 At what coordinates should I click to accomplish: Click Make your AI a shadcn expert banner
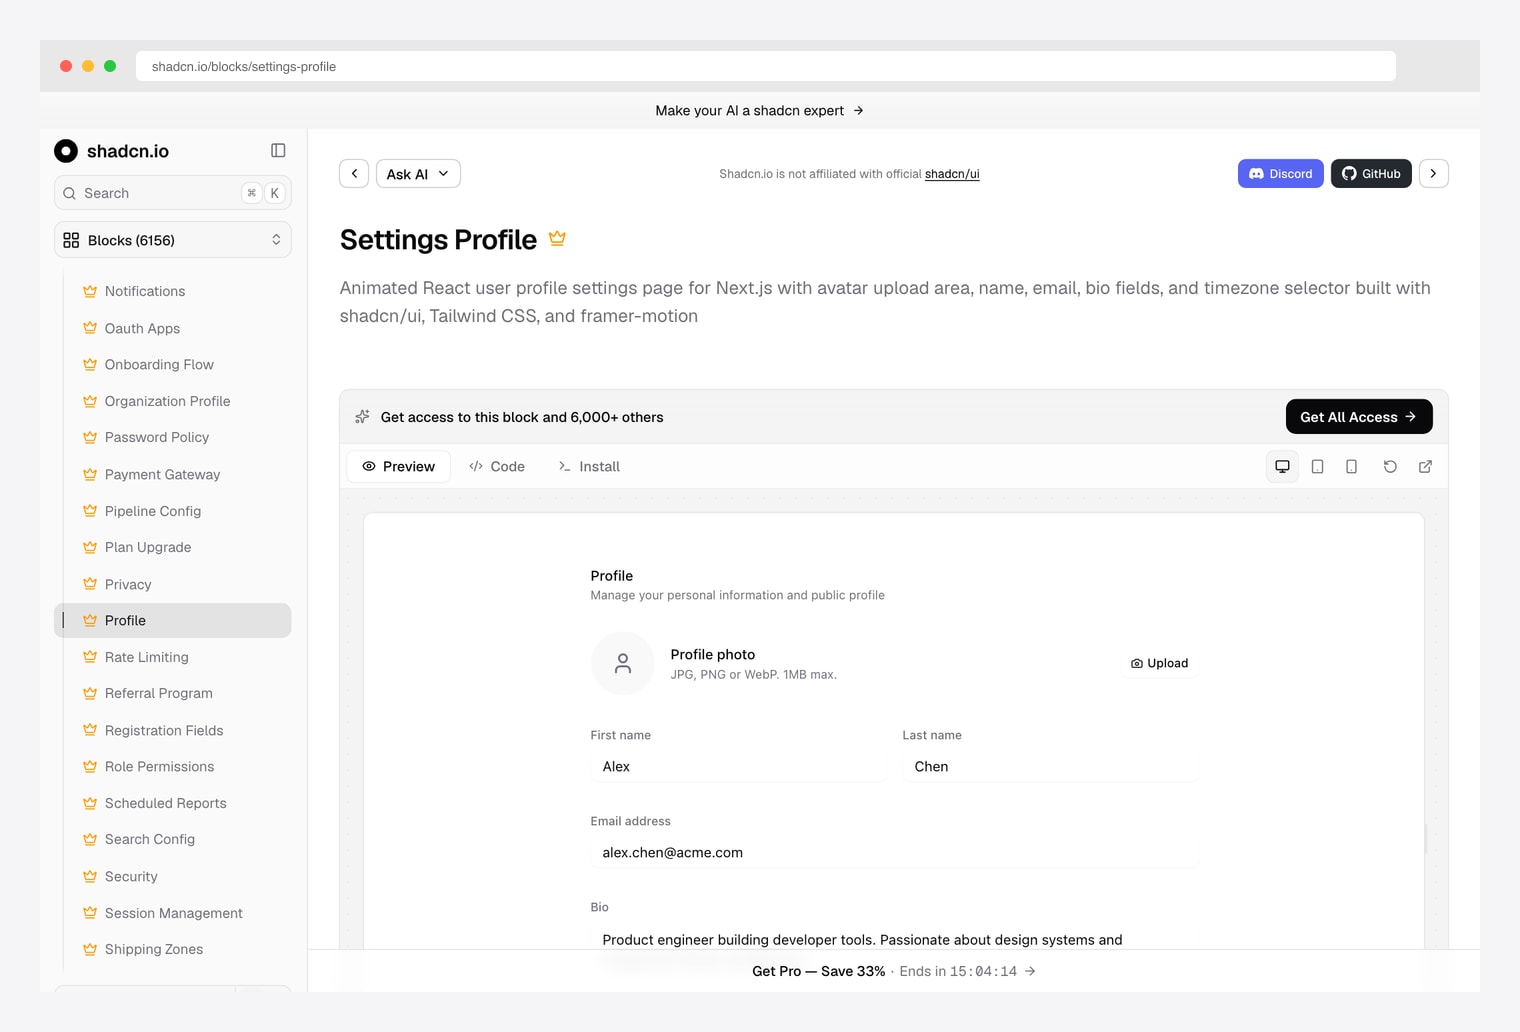click(x=760, y=111)
